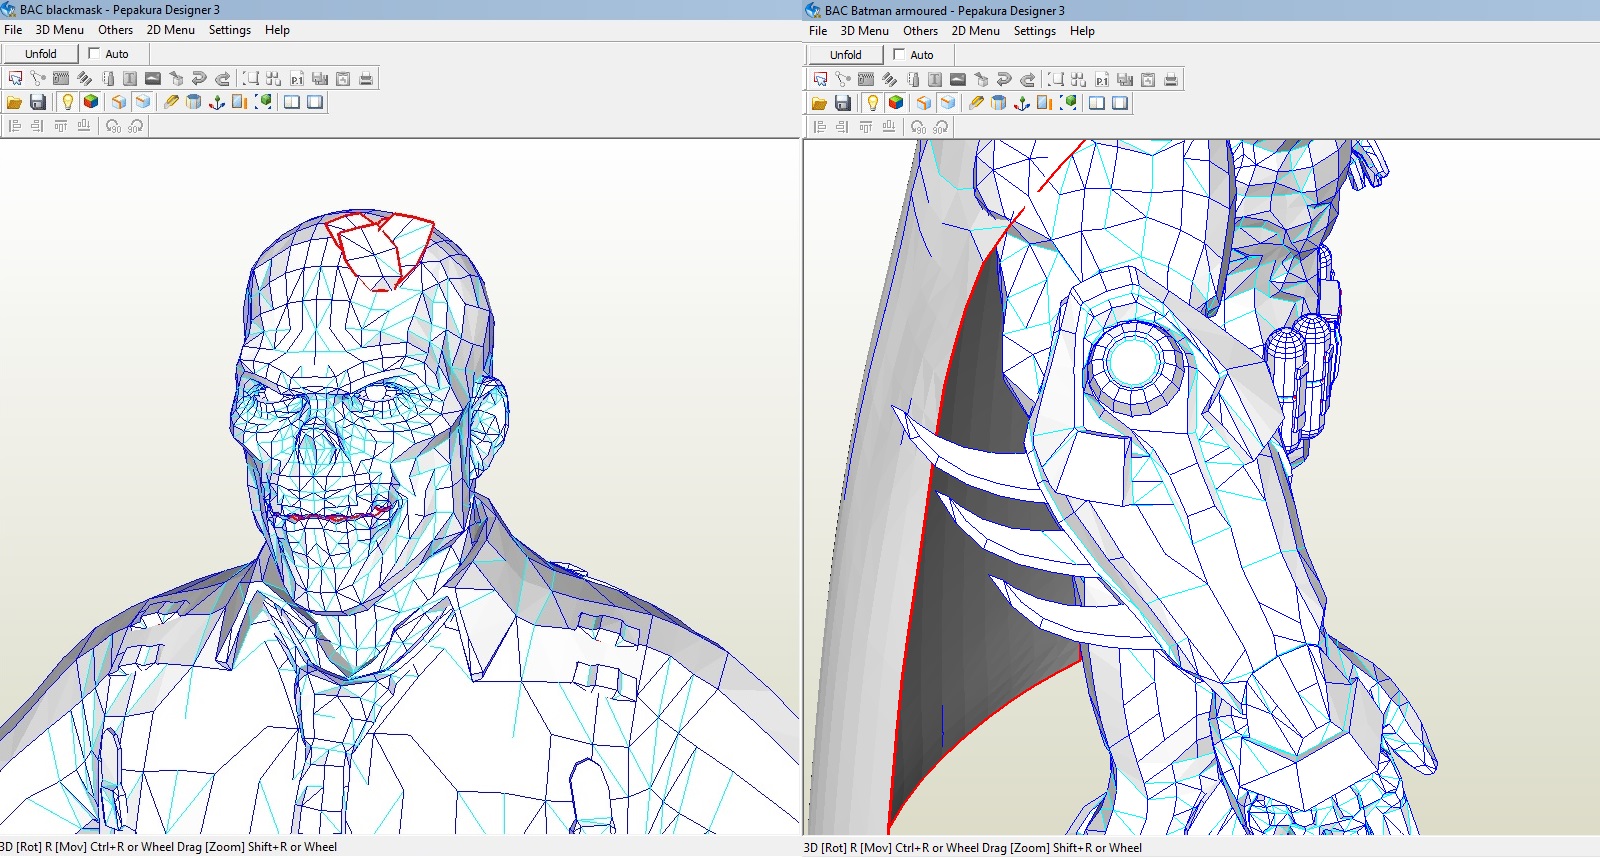Click the Add Image tool in Batman armoured window
Screen dimensions: 1600x858
(x=958, y=79)
